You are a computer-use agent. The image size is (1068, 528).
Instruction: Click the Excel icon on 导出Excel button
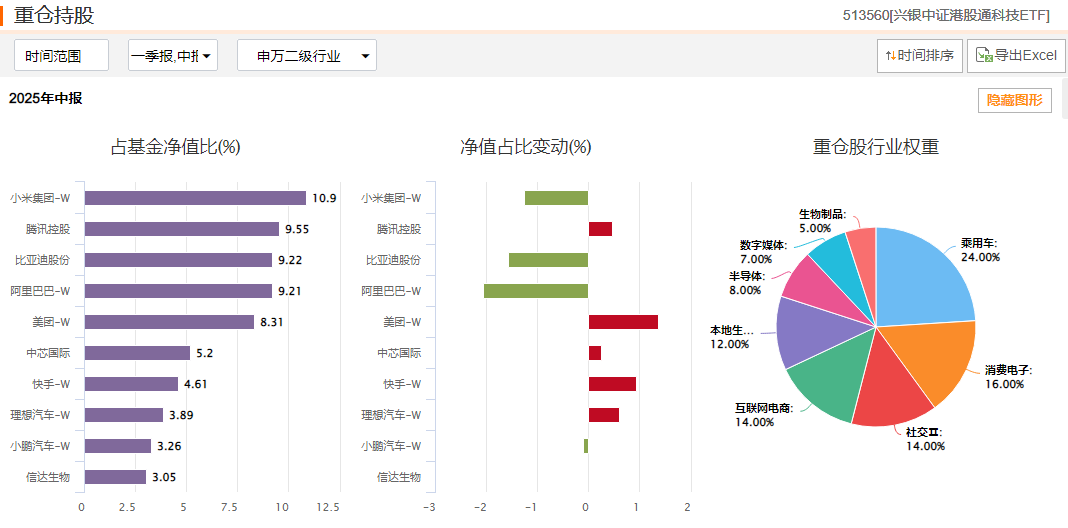pos(984,55)
